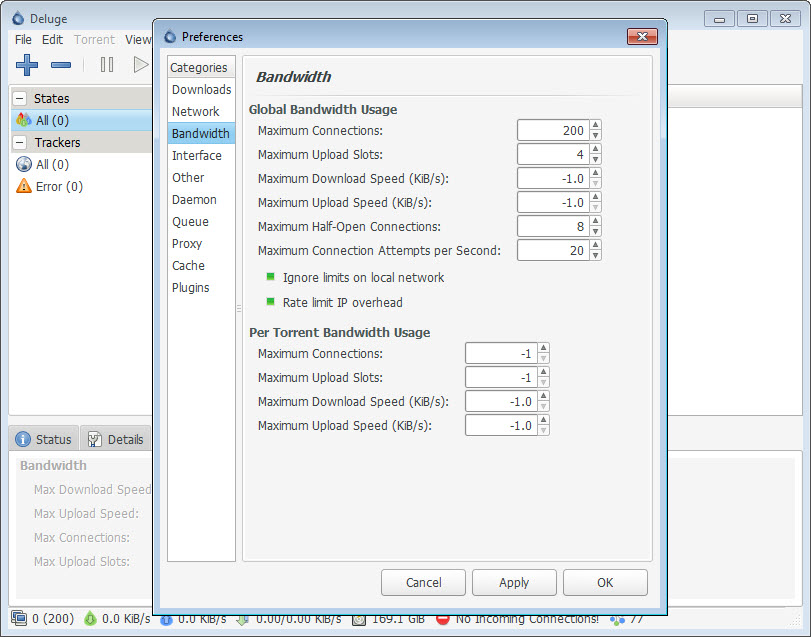The width and height of the screenshot is (811, 637).
Task: Click Maximum Connection Attempts per Second field
Action: [553, 250]
